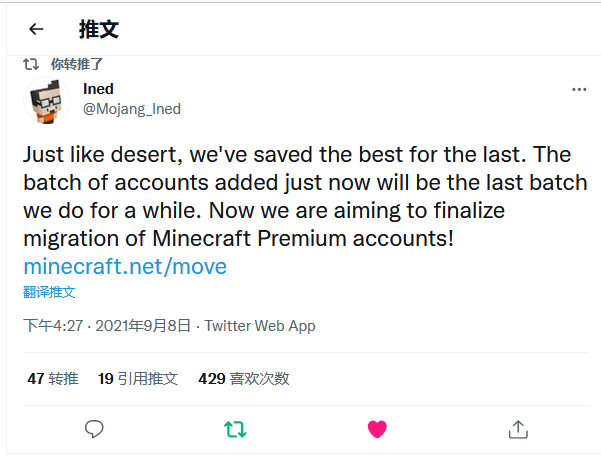This screenshot has width=601, height=456.
Task: Open the @Mojang_Ined handle
Action: (132, 109)
